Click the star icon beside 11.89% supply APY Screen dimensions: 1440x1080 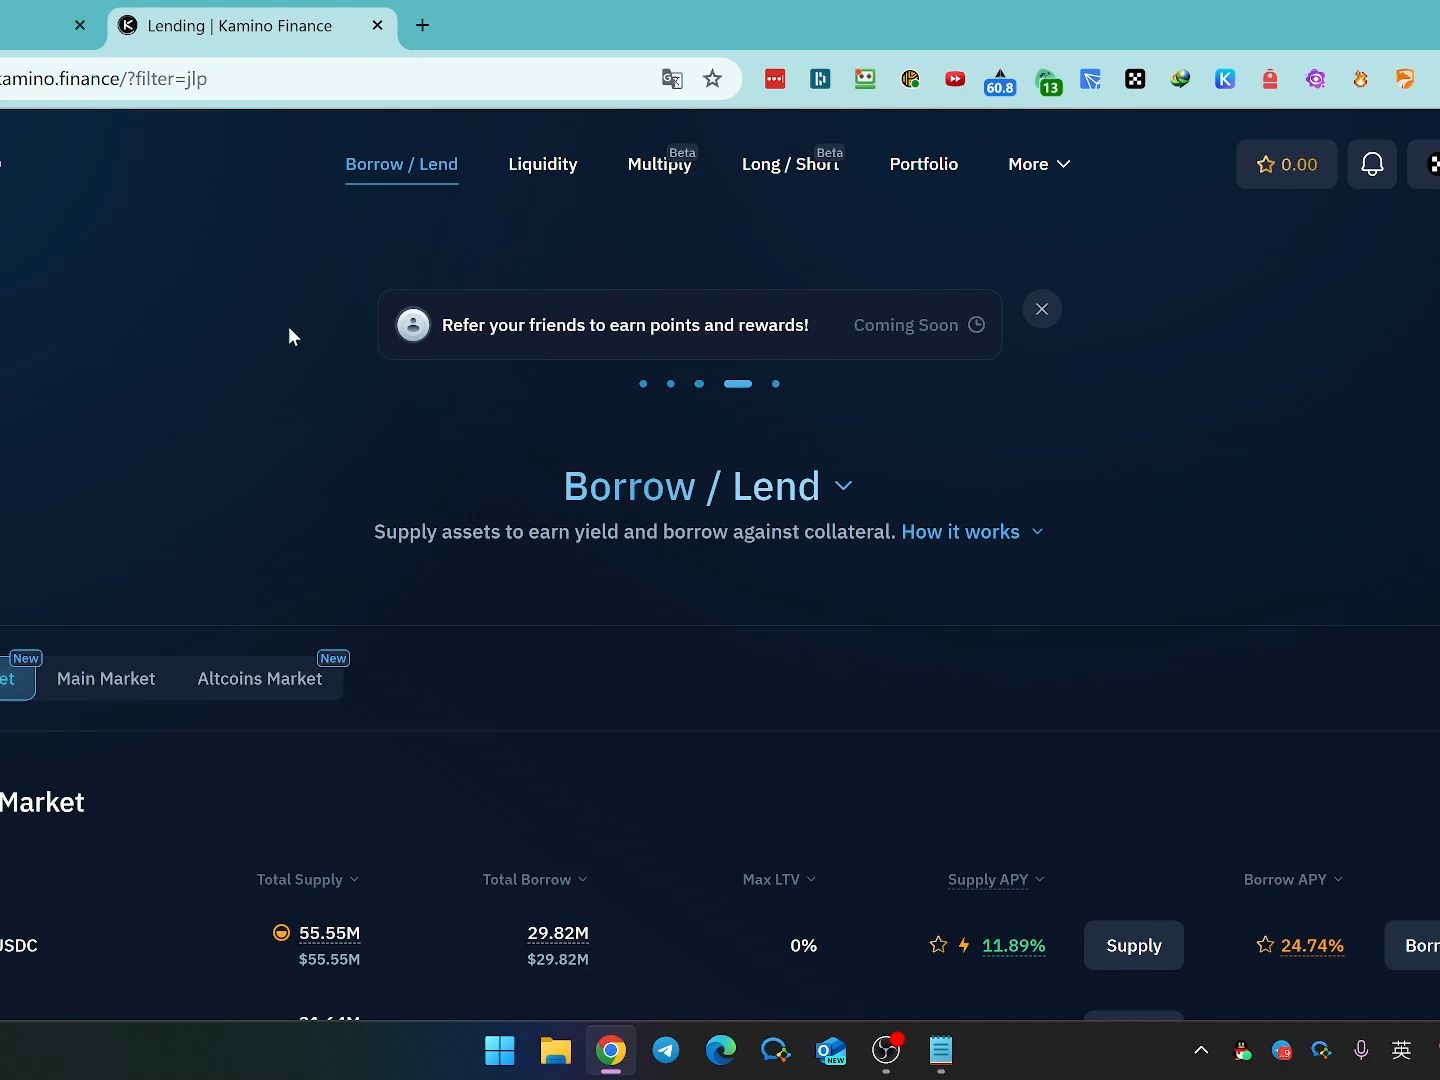(x=938, y=945)
